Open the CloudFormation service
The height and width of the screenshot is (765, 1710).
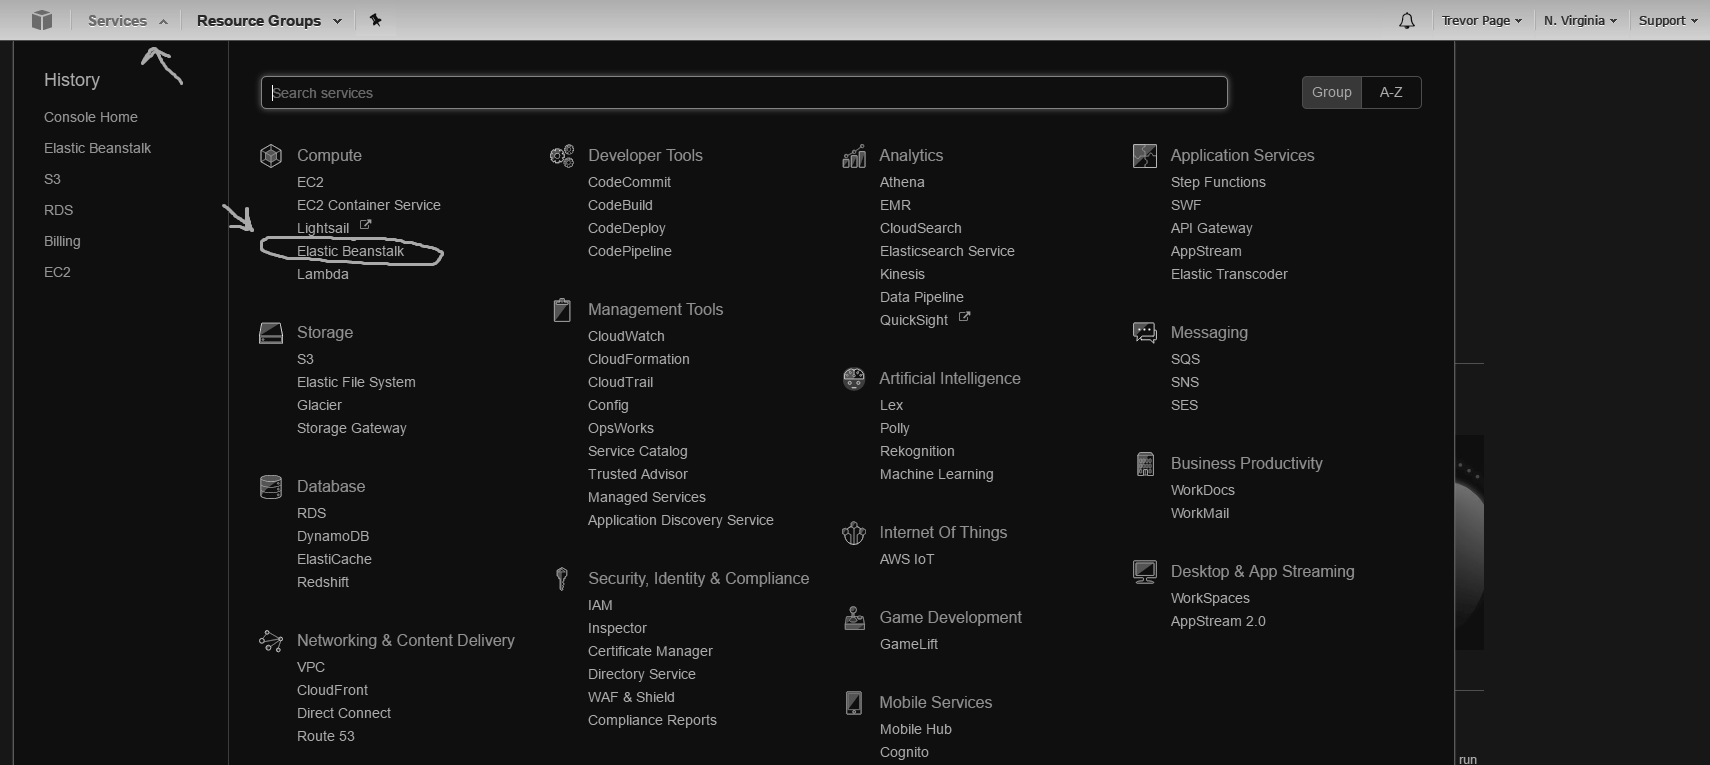tap(638, 359)
